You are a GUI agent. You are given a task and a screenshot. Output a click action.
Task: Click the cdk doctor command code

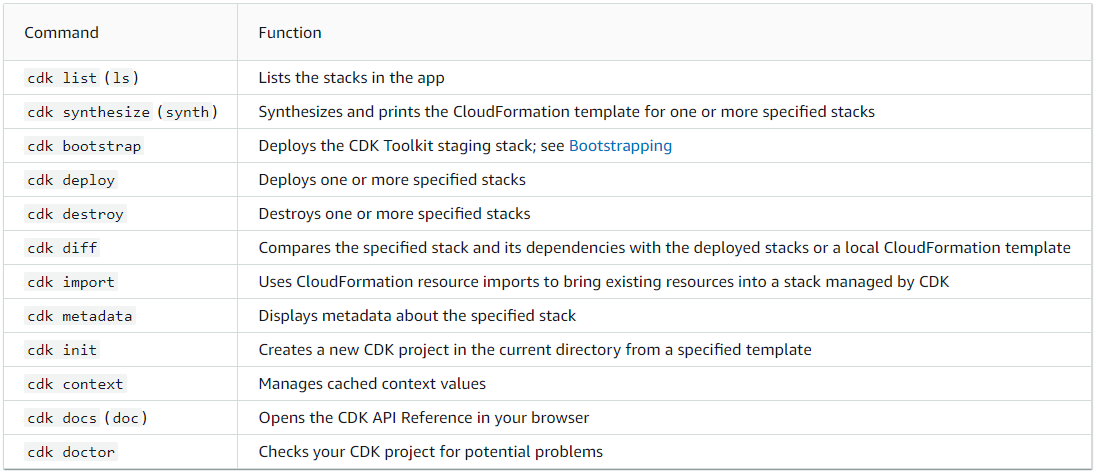[71, 452]
